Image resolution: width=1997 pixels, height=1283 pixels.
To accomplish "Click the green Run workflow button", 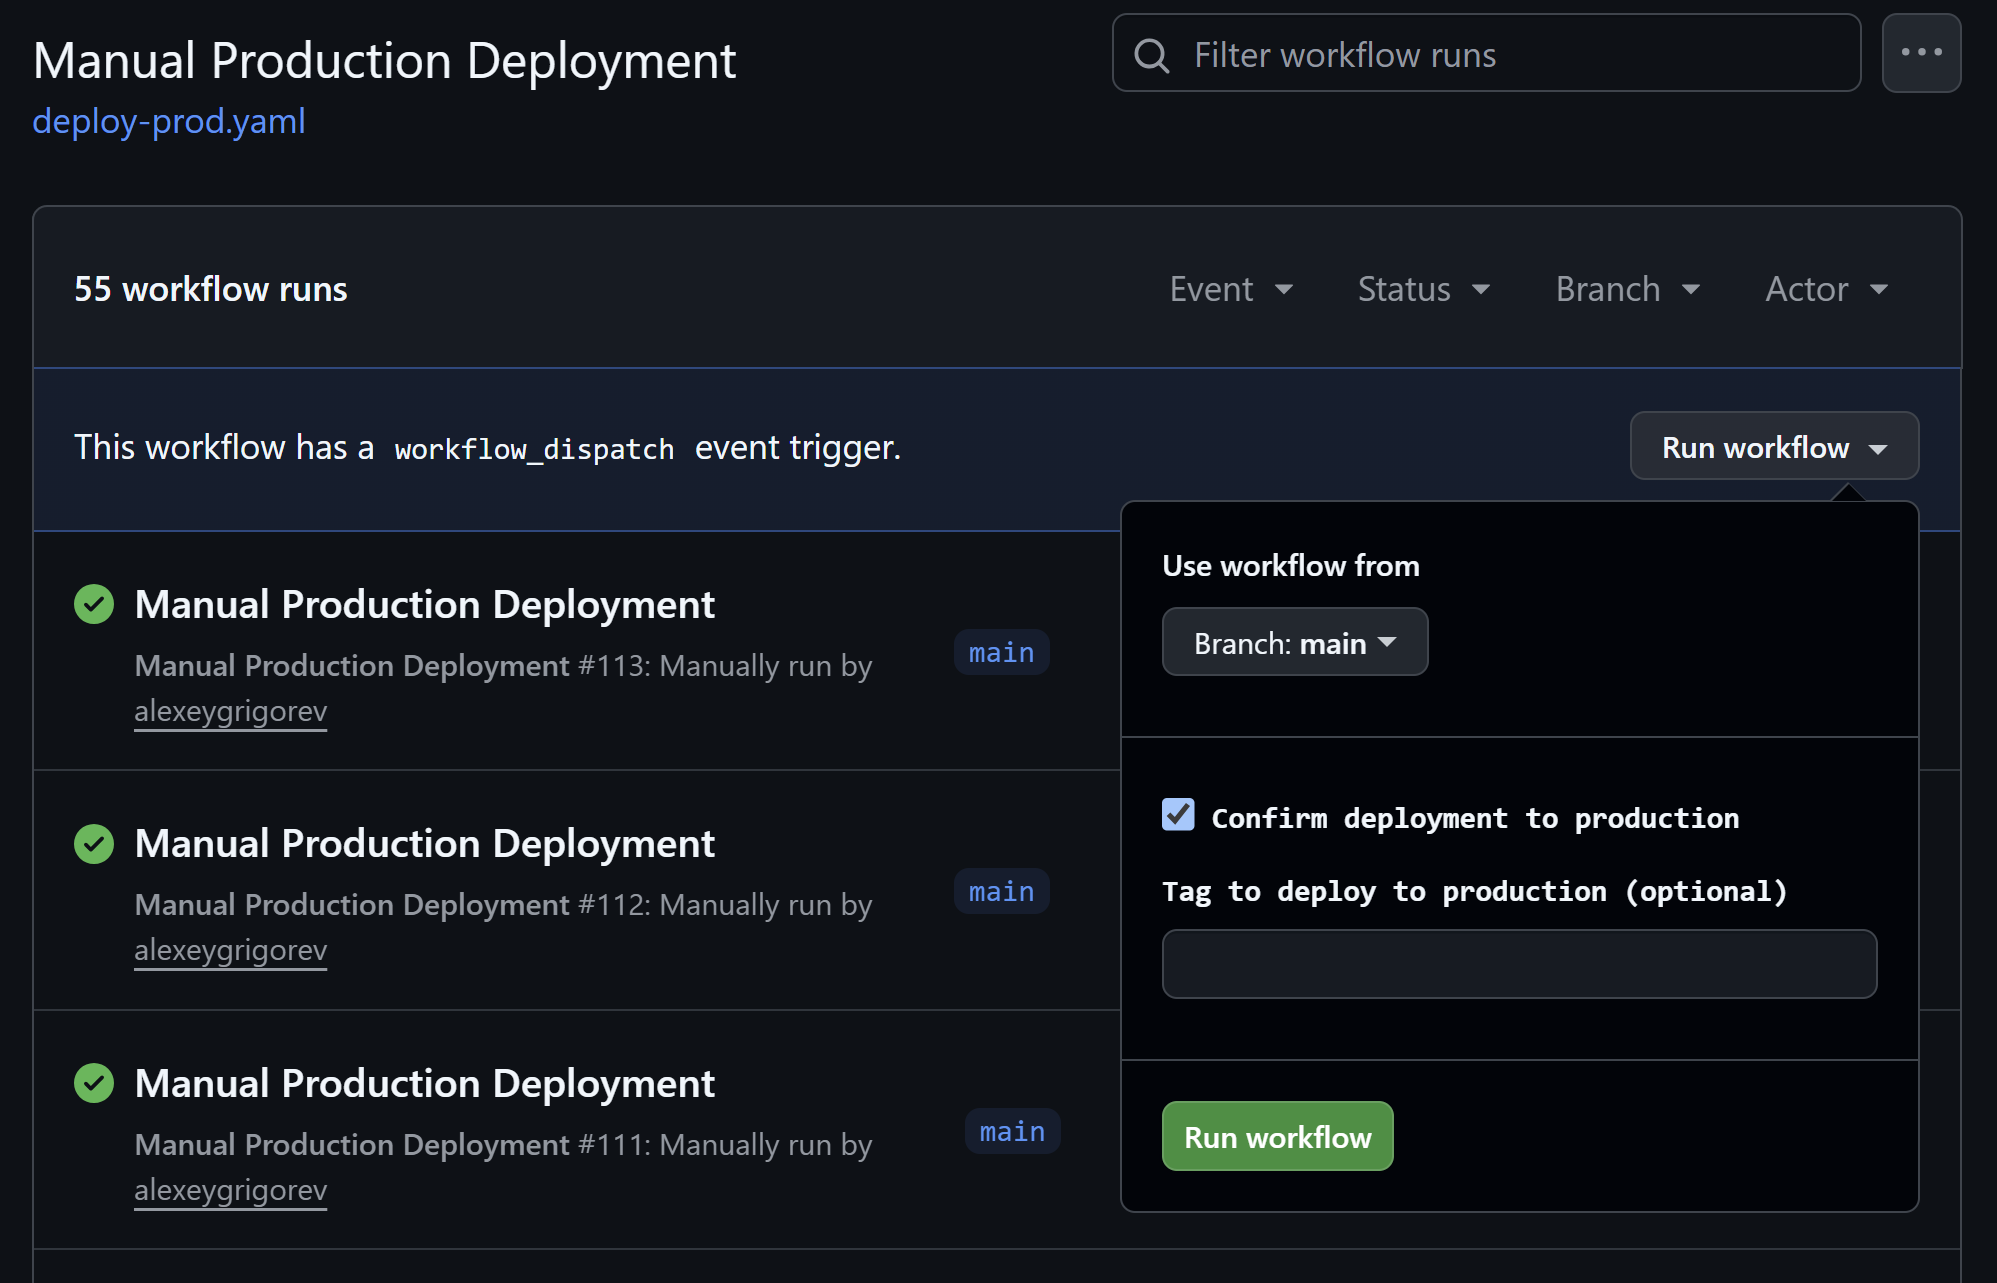I will pyautogui.click(x=1277, y=1136).
